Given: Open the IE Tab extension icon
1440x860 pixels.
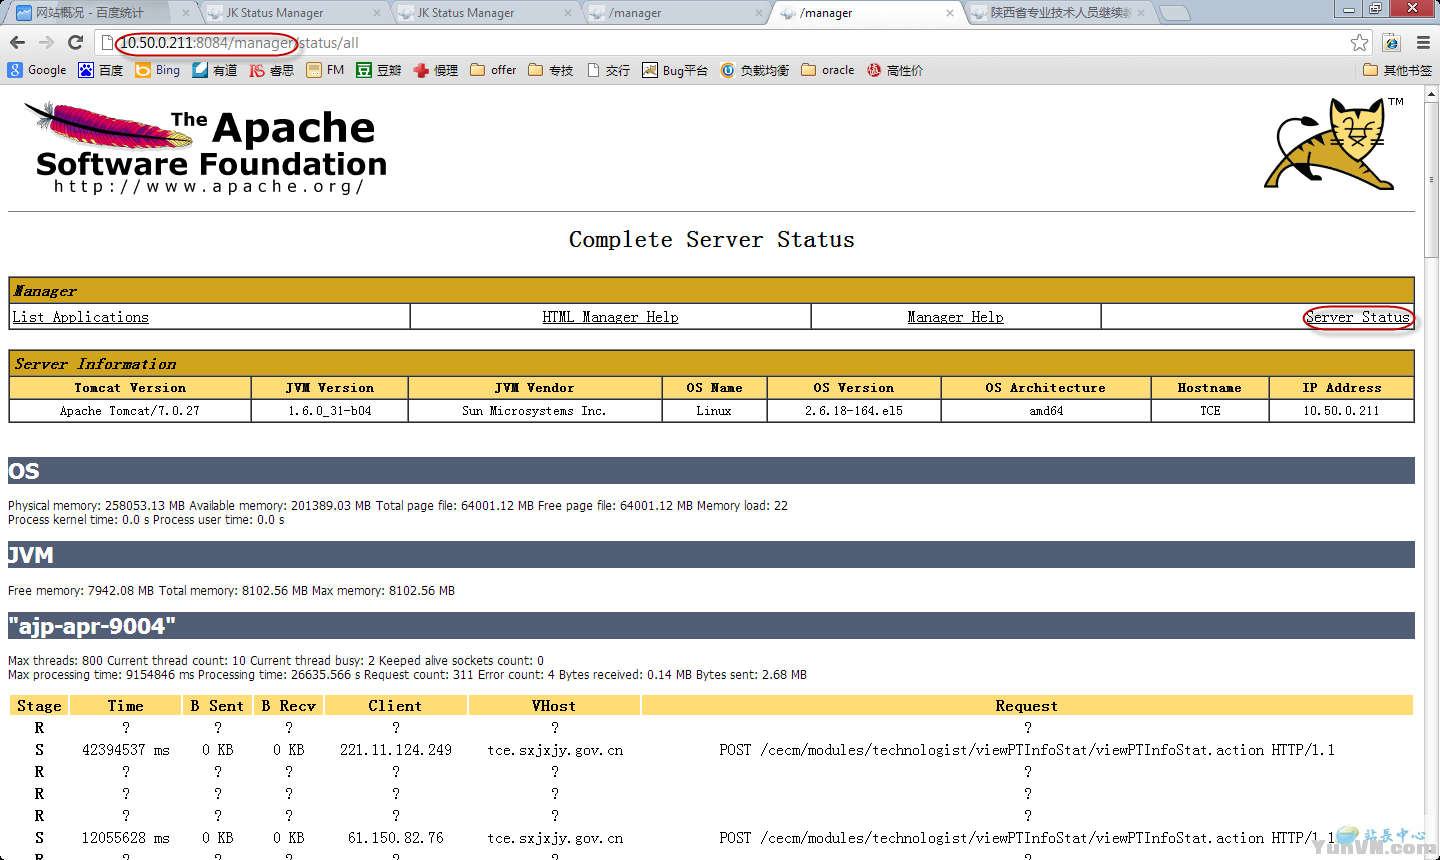Looking at the screenshot, I should tap(1391, 42).
